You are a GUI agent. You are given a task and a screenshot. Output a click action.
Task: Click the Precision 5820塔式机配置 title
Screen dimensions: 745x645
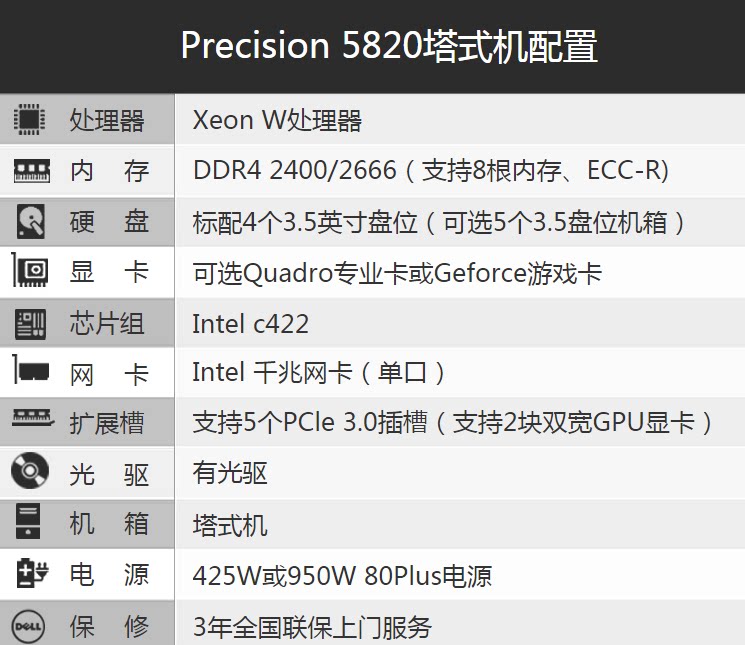(389, 46)
